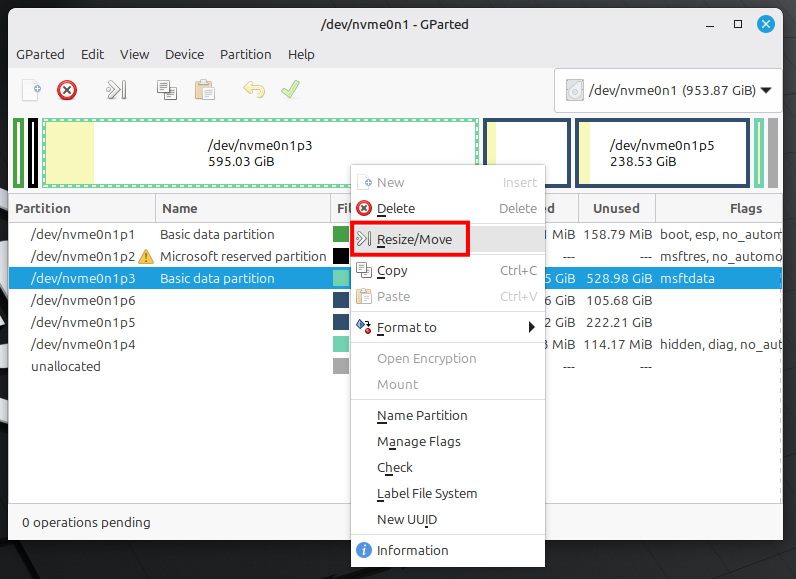The width and height of the screenshot is (796, 579).
Task: Click the copy partition toolbar icon
Action: pos(167,90)
